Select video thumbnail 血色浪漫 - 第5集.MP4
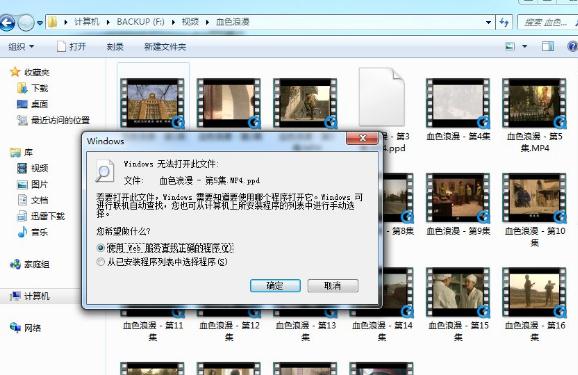The height and width of the screenshot is (375, 578). pos(535,103)
